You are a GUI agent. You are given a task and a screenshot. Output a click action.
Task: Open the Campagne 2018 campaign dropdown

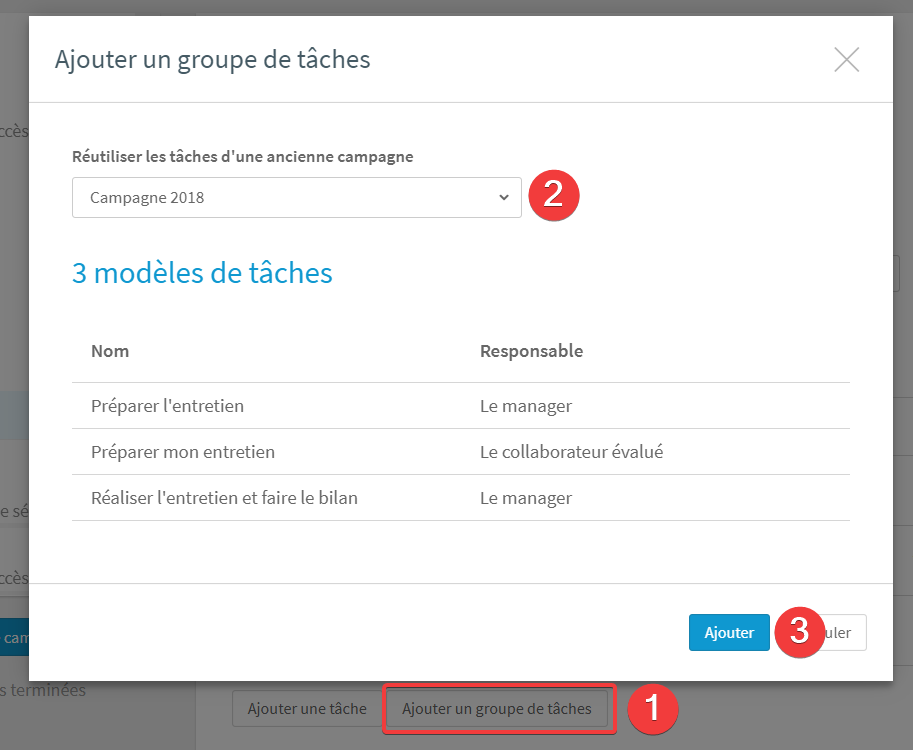click(x=296, y=197)
